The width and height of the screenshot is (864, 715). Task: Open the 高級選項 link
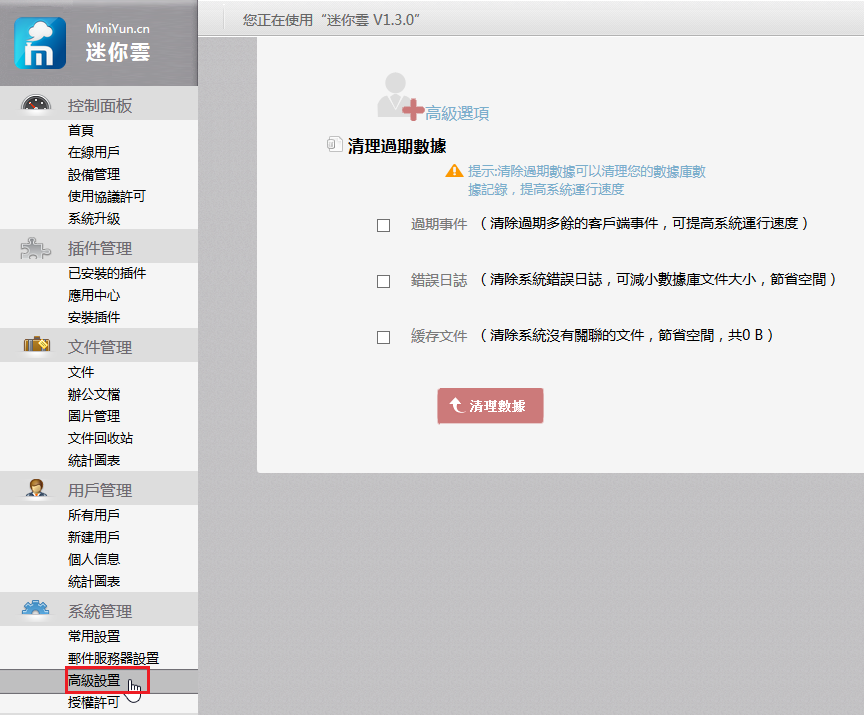(457, 113)
